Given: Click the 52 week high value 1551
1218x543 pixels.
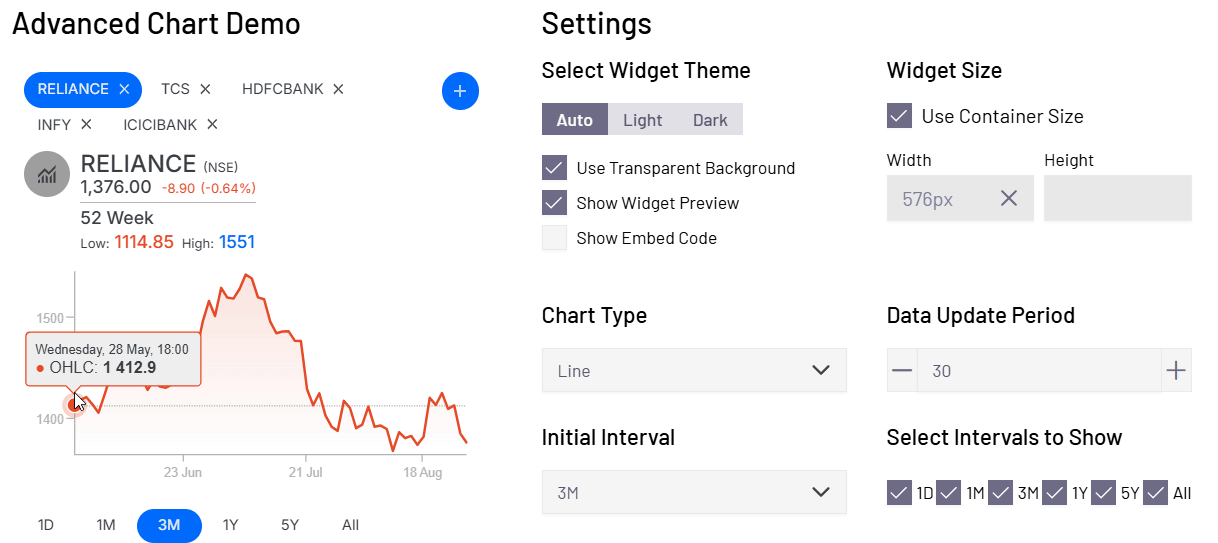Looking at the screenshot, I should point(237,242).
